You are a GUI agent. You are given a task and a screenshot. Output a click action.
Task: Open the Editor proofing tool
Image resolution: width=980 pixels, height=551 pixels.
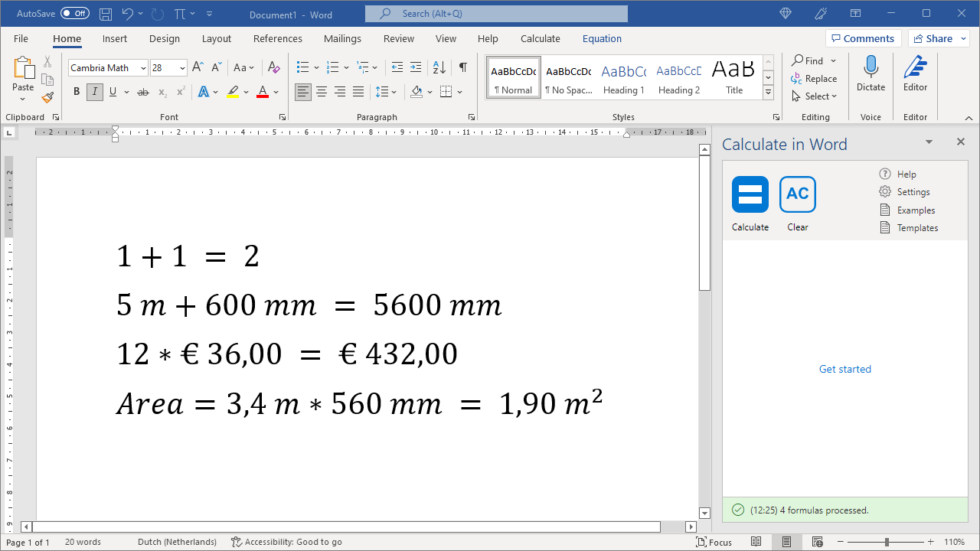click(x=915, y=73)
